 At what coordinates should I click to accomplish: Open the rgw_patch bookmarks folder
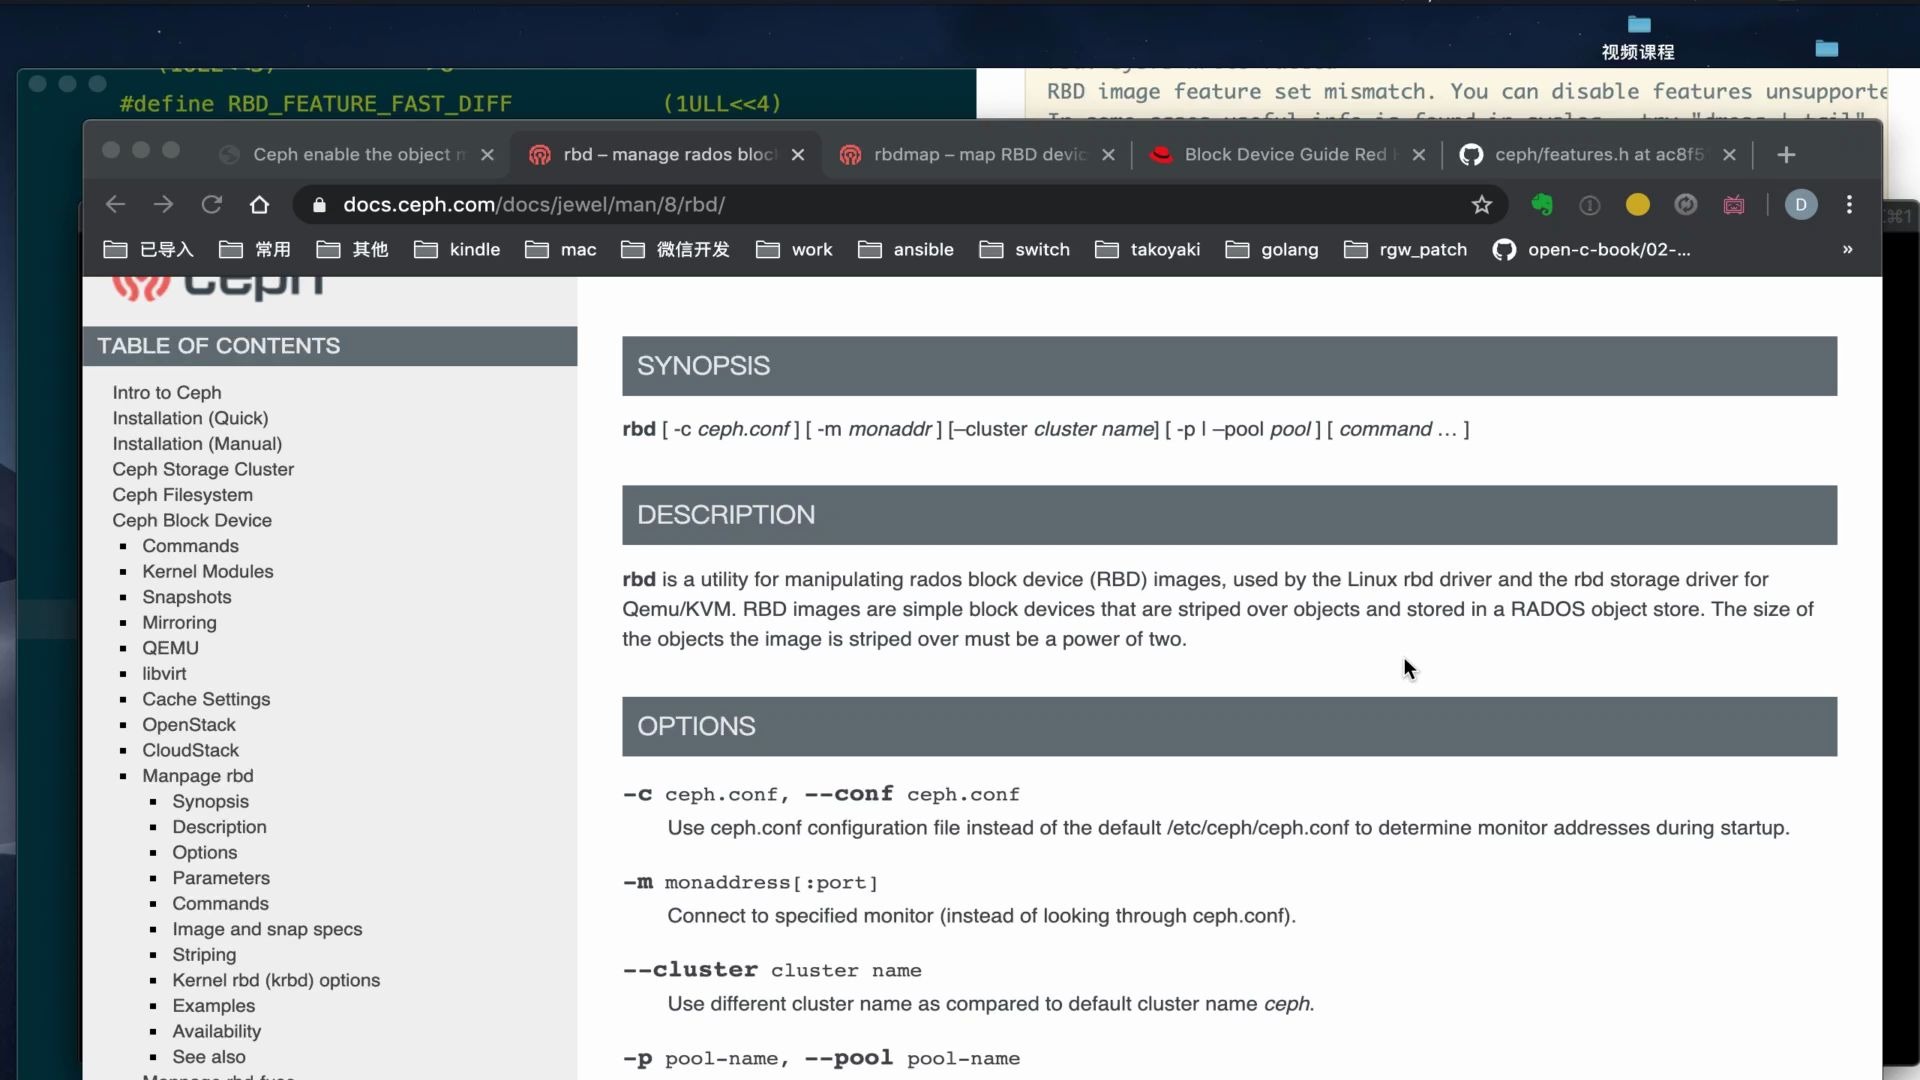point(1405,250)
